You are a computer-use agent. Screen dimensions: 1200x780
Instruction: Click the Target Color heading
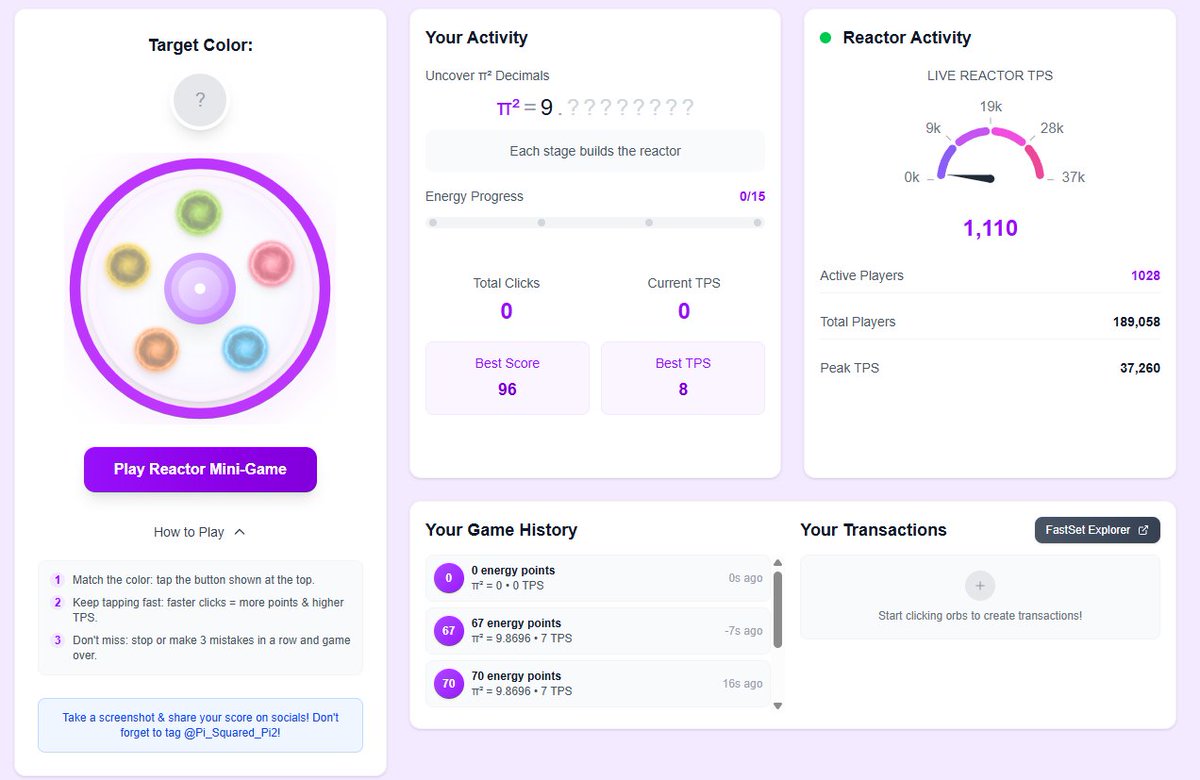pyautogui.click(x=200, y=45)
